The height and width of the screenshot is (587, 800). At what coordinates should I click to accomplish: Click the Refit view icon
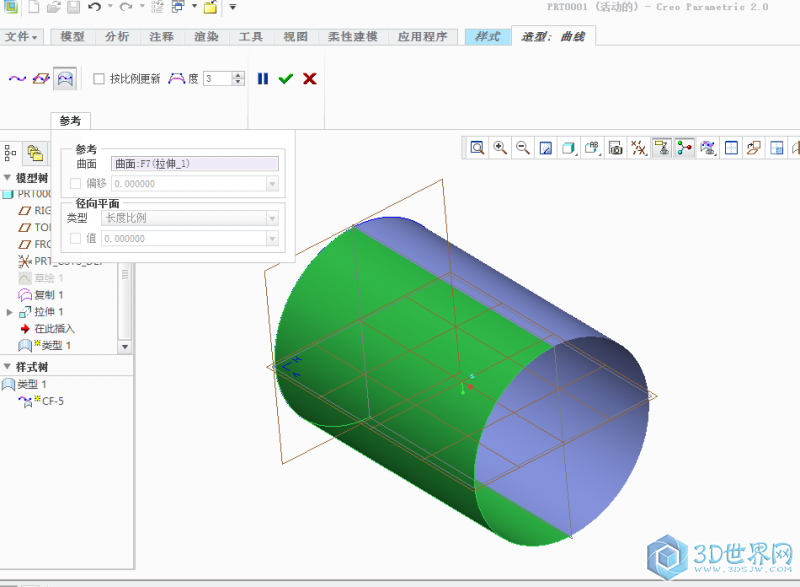(x=478, y=148)
